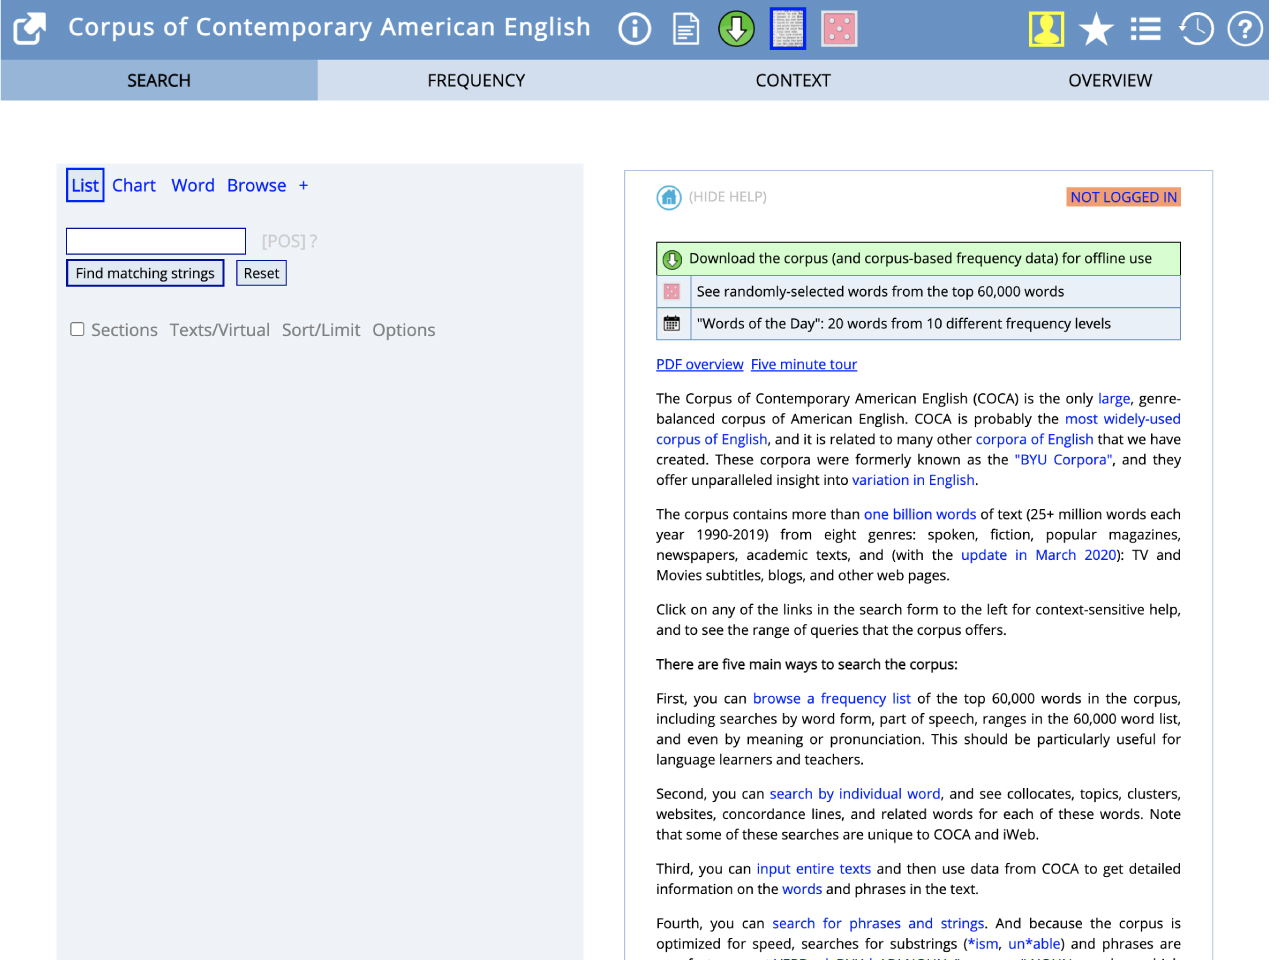Image resolution: width=1280 pixels, height=960 pixels.
Task: Open the document page icon in the header
Action: (686, 29)
